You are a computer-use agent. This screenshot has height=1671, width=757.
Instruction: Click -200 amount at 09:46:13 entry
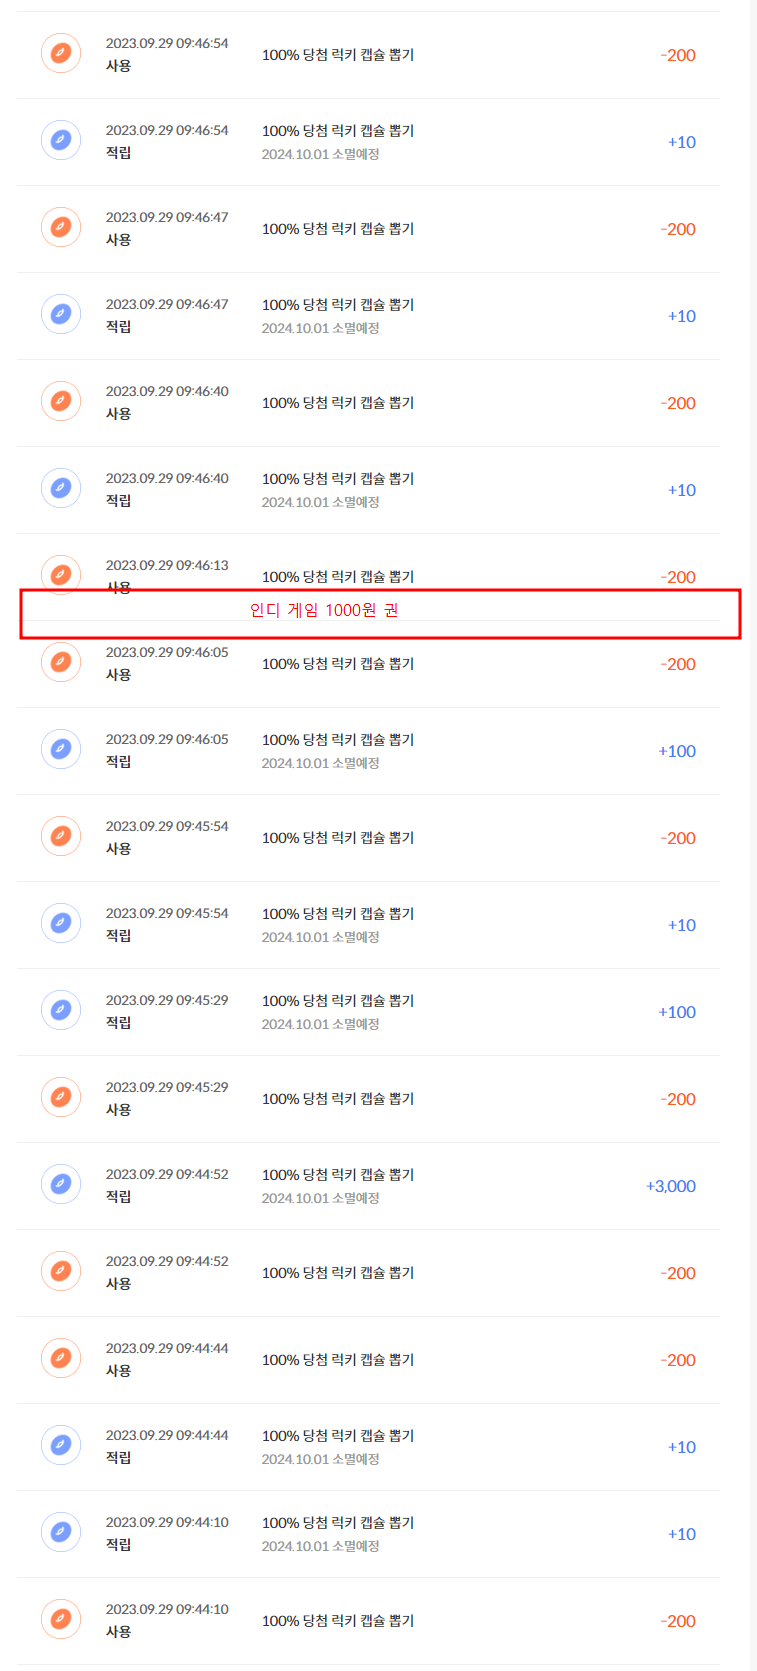click(678, 577)
